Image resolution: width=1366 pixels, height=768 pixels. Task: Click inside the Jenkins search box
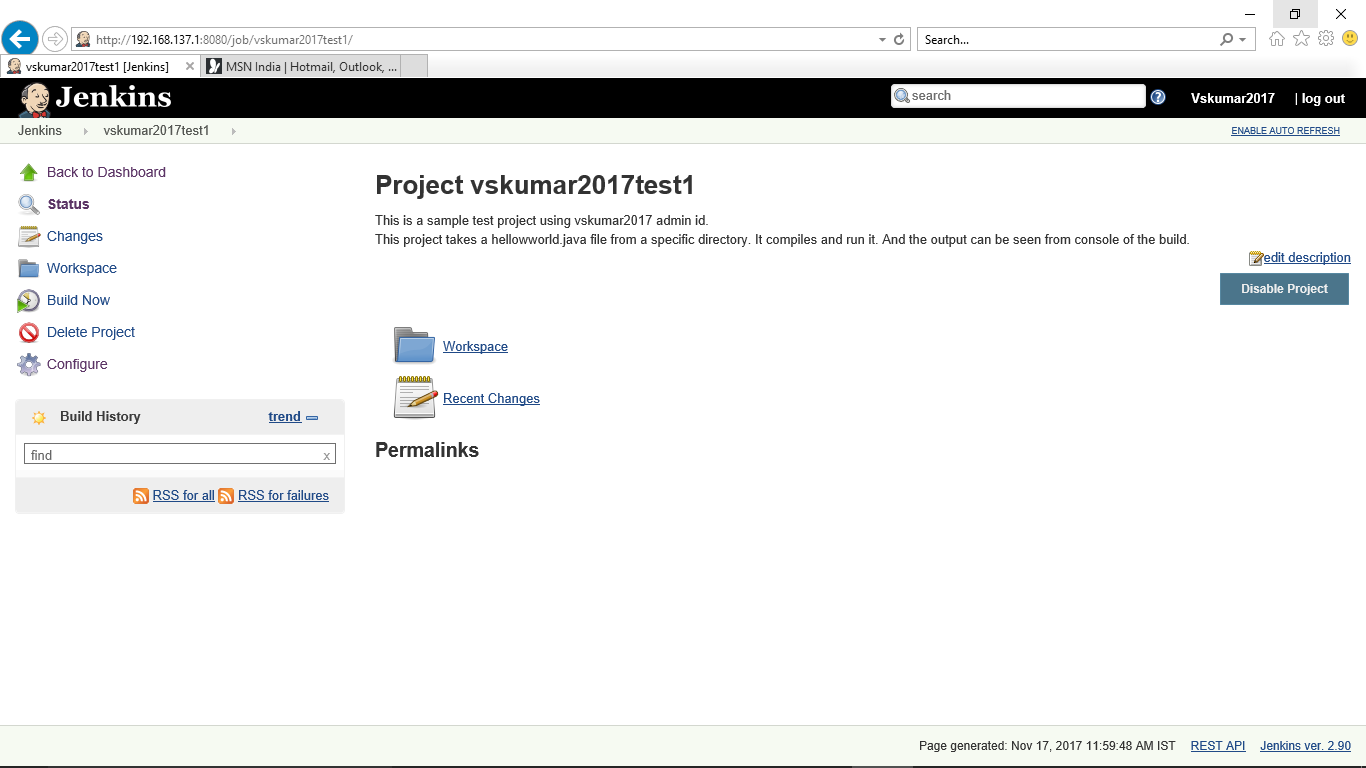click(1020, 96)
